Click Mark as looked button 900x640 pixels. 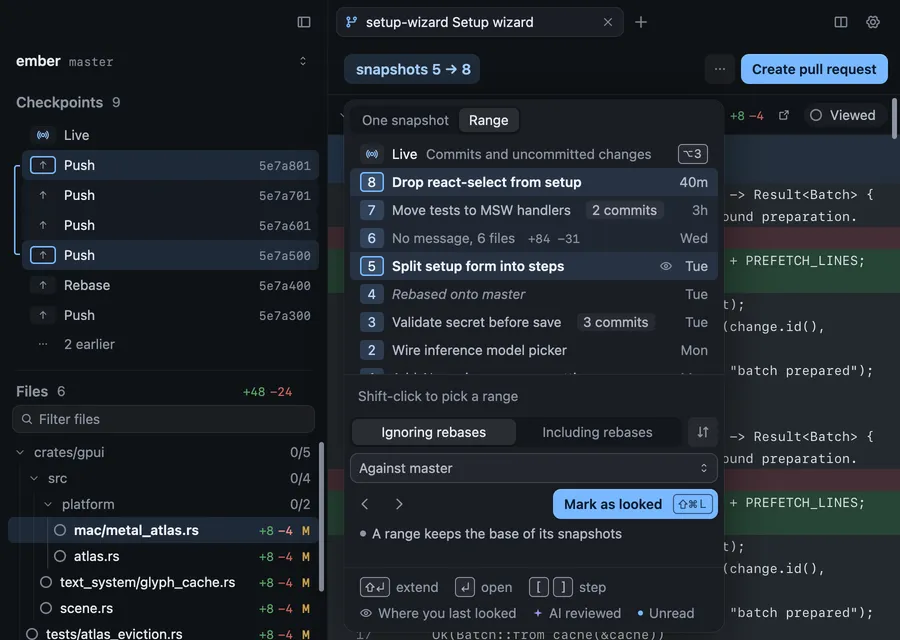tap(635, 504)
